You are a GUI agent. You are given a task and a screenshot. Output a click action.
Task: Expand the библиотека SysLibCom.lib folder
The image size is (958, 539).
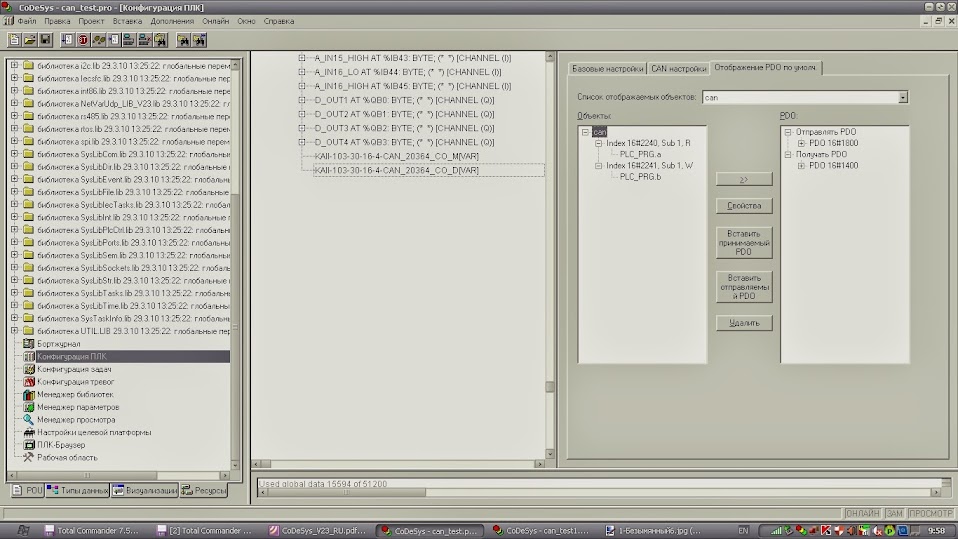pos(15,154)
